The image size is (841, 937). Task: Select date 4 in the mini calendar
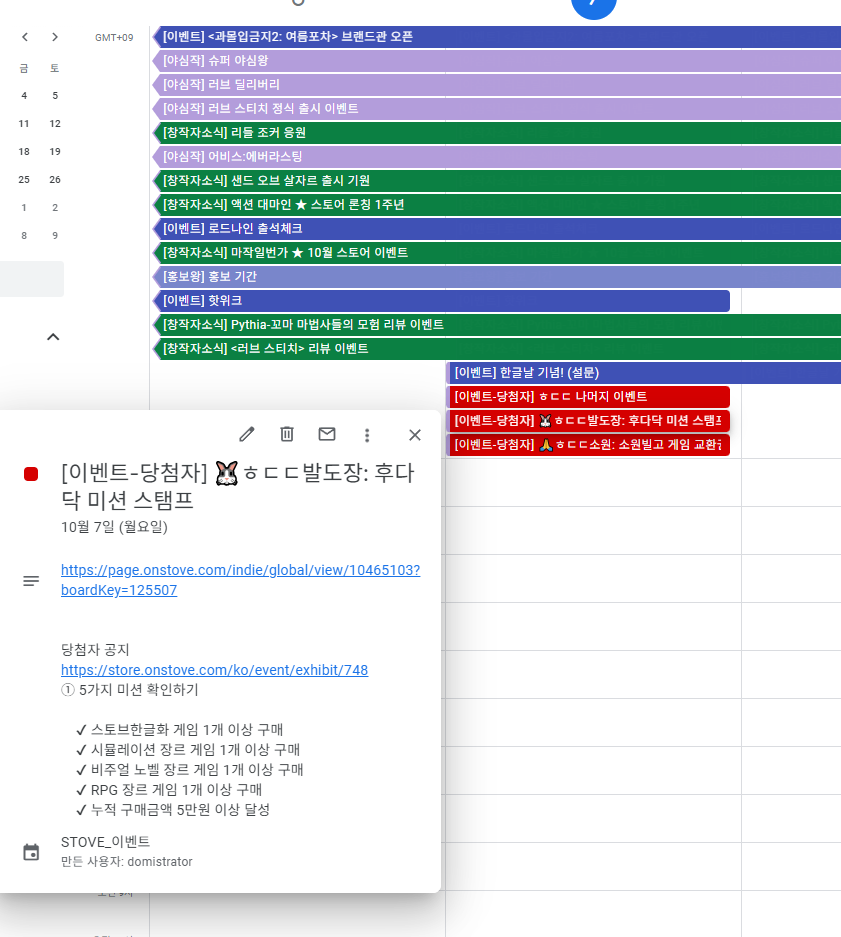24,96
